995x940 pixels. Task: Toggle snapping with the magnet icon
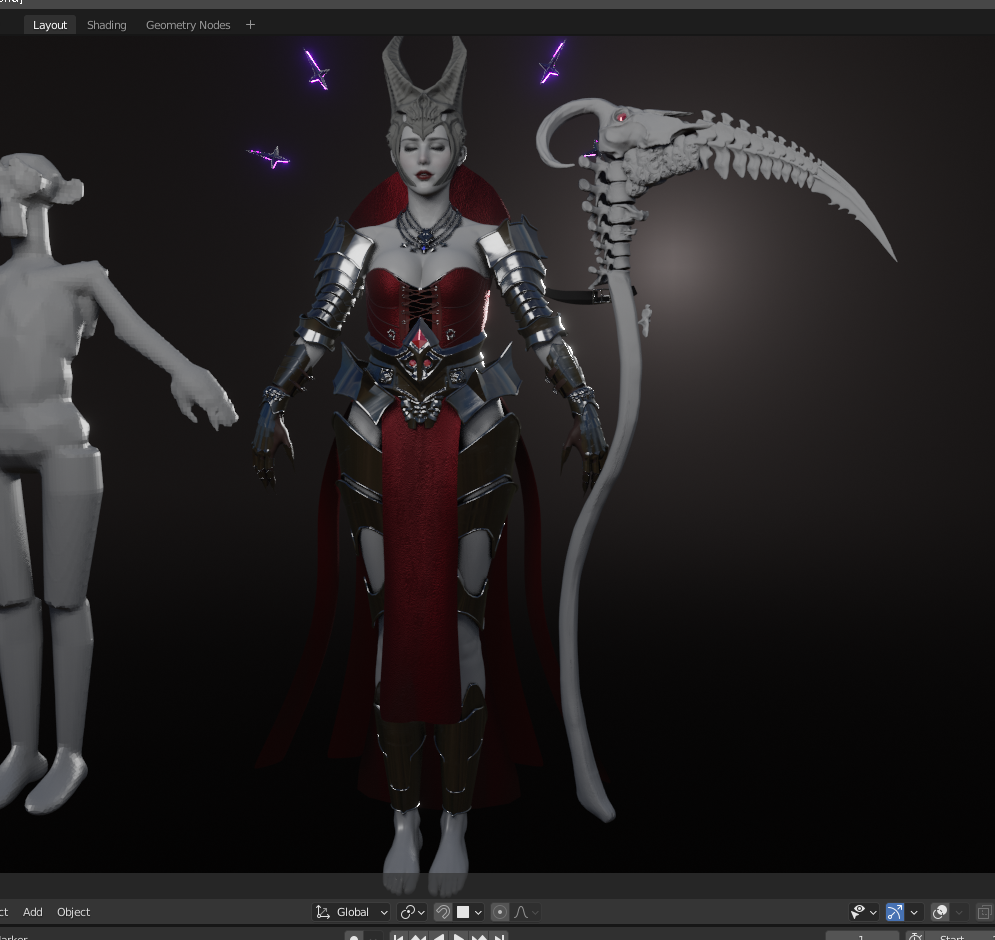click(442, 912)
